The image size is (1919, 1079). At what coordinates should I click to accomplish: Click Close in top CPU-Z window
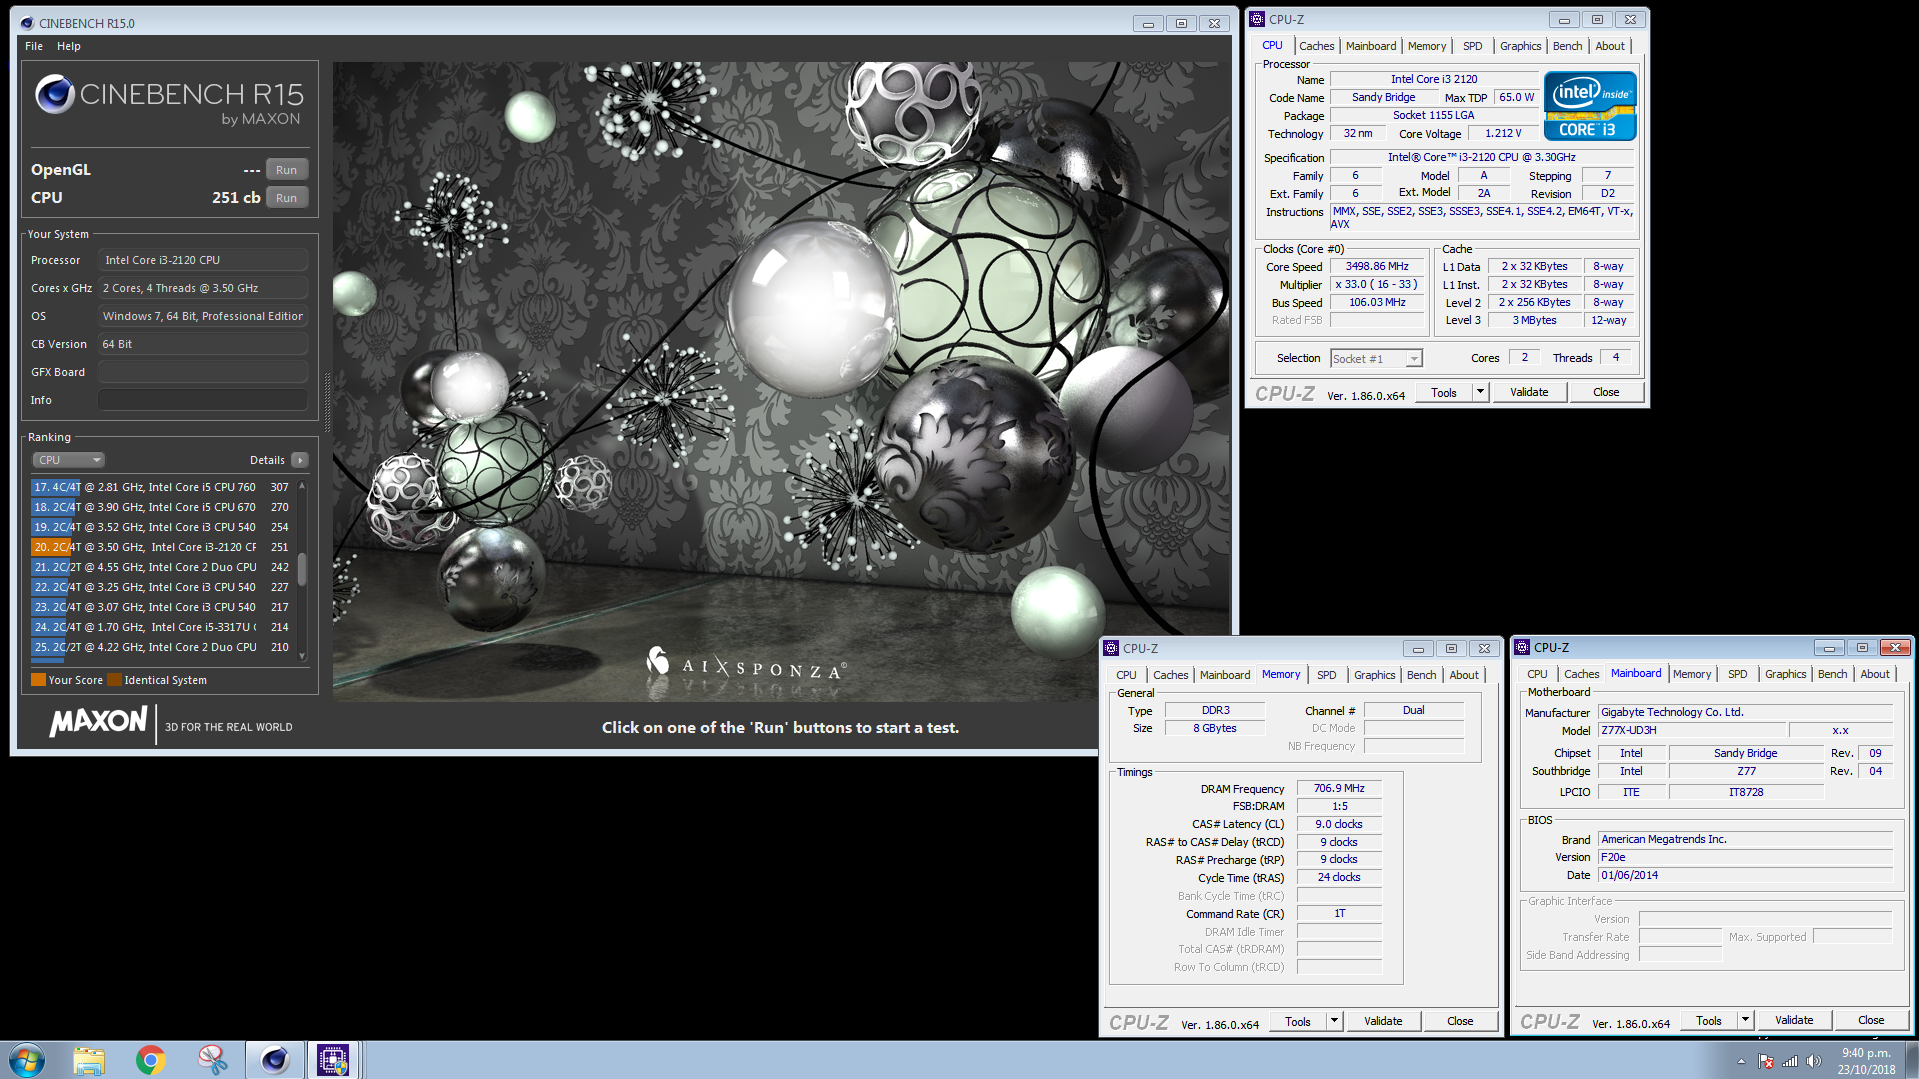tap(1606, 392)
